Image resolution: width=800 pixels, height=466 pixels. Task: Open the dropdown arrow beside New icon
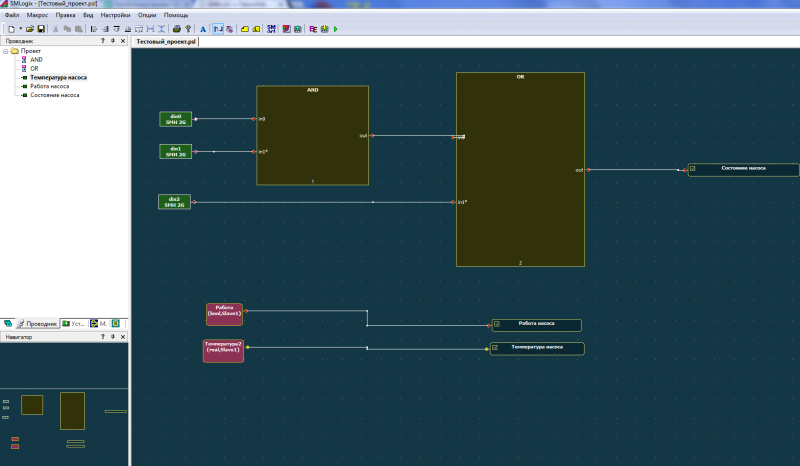coord(19,29)
